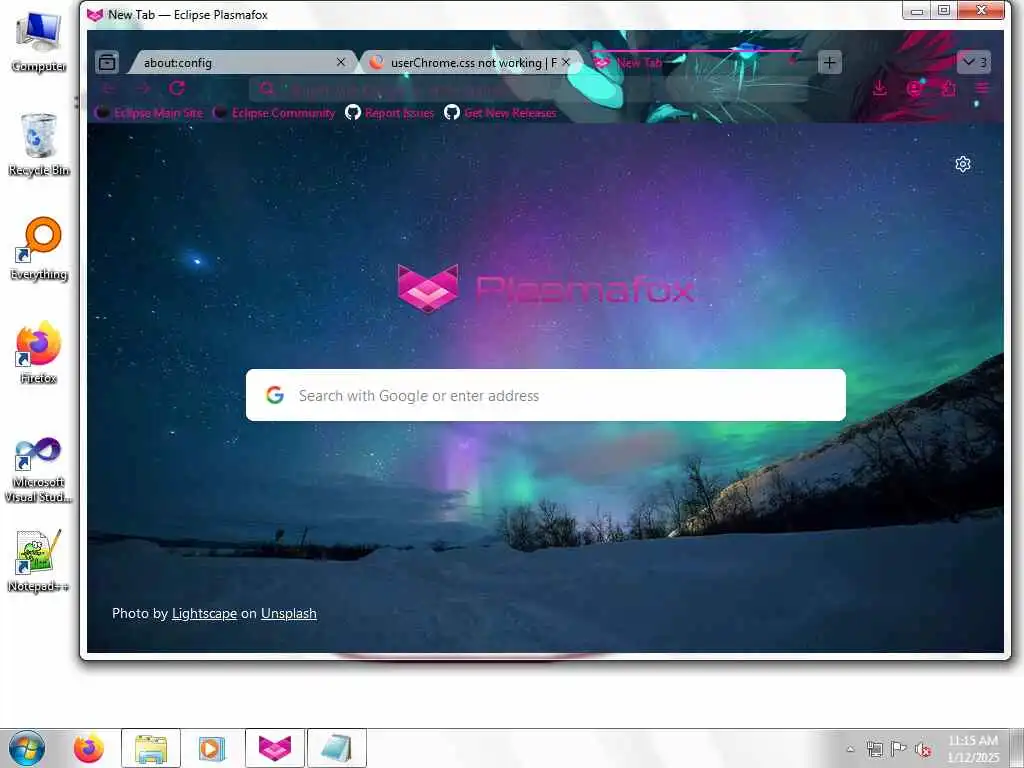
Task: Open a new tab with plus button
Action: (x=829, y=63)
